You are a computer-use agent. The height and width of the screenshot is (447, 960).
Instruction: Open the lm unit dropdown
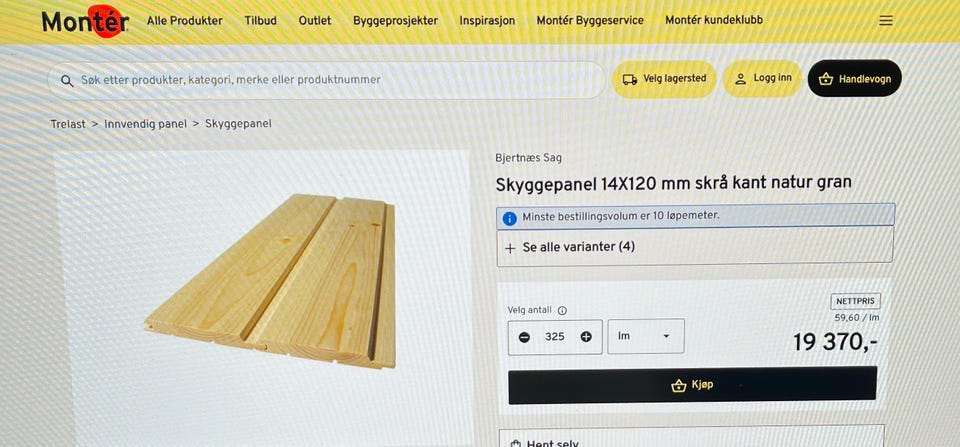pos(646,336)
